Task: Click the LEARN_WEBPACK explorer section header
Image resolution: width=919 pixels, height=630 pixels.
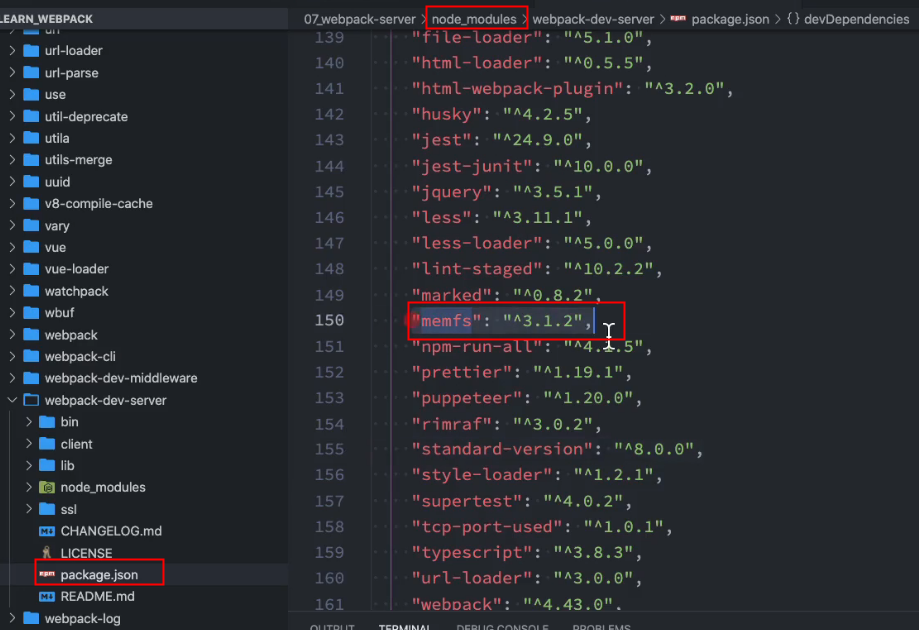Action: [144, 19]
